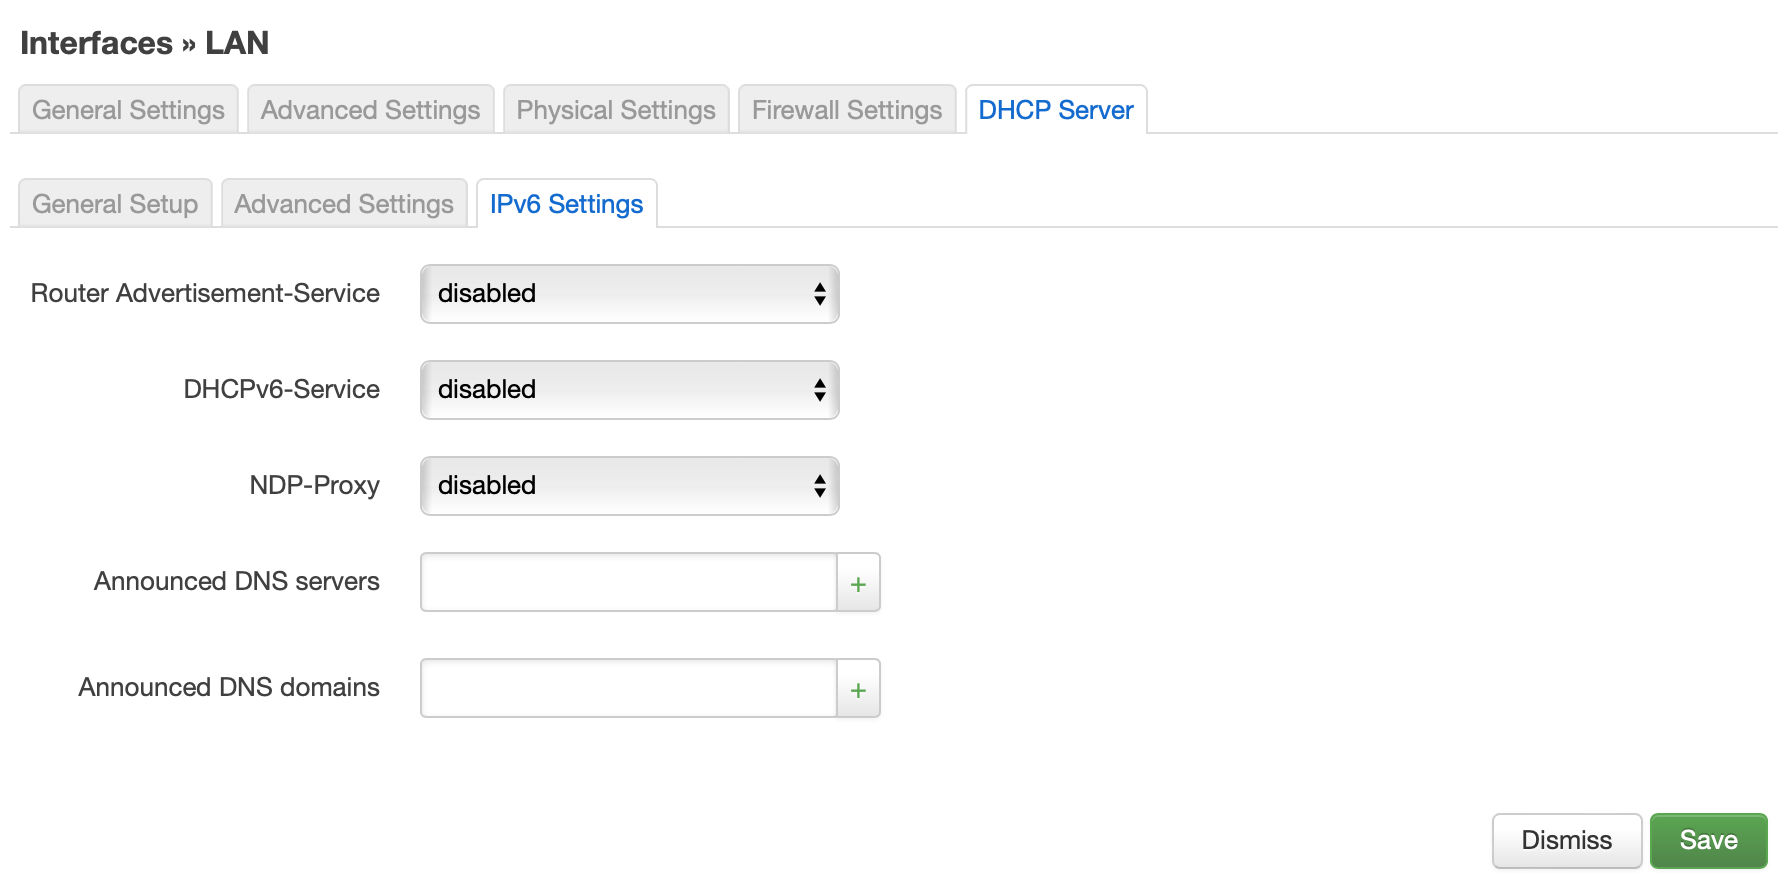The image size is (1790, 888).
Task: Dismiss the interface dialog
Action: pos(1566,840)
